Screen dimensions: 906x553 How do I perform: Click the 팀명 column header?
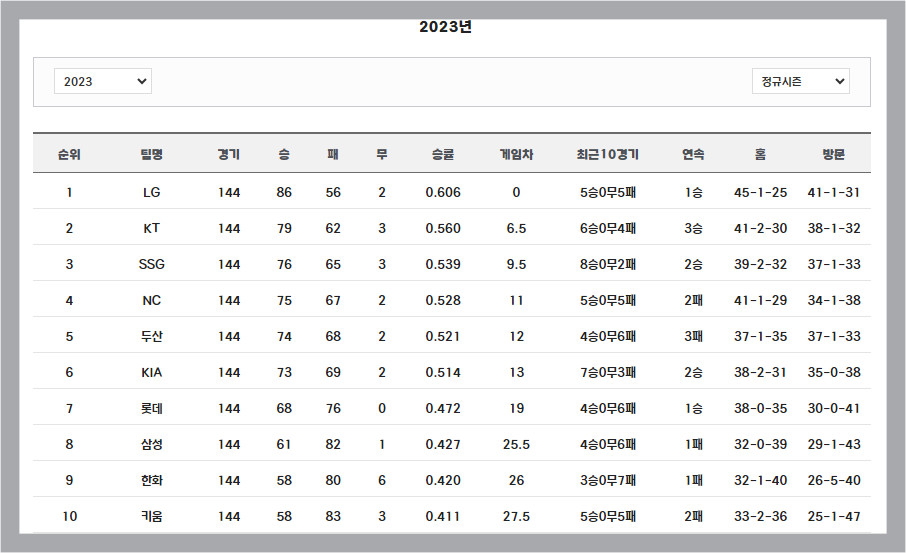click(151, 154)
